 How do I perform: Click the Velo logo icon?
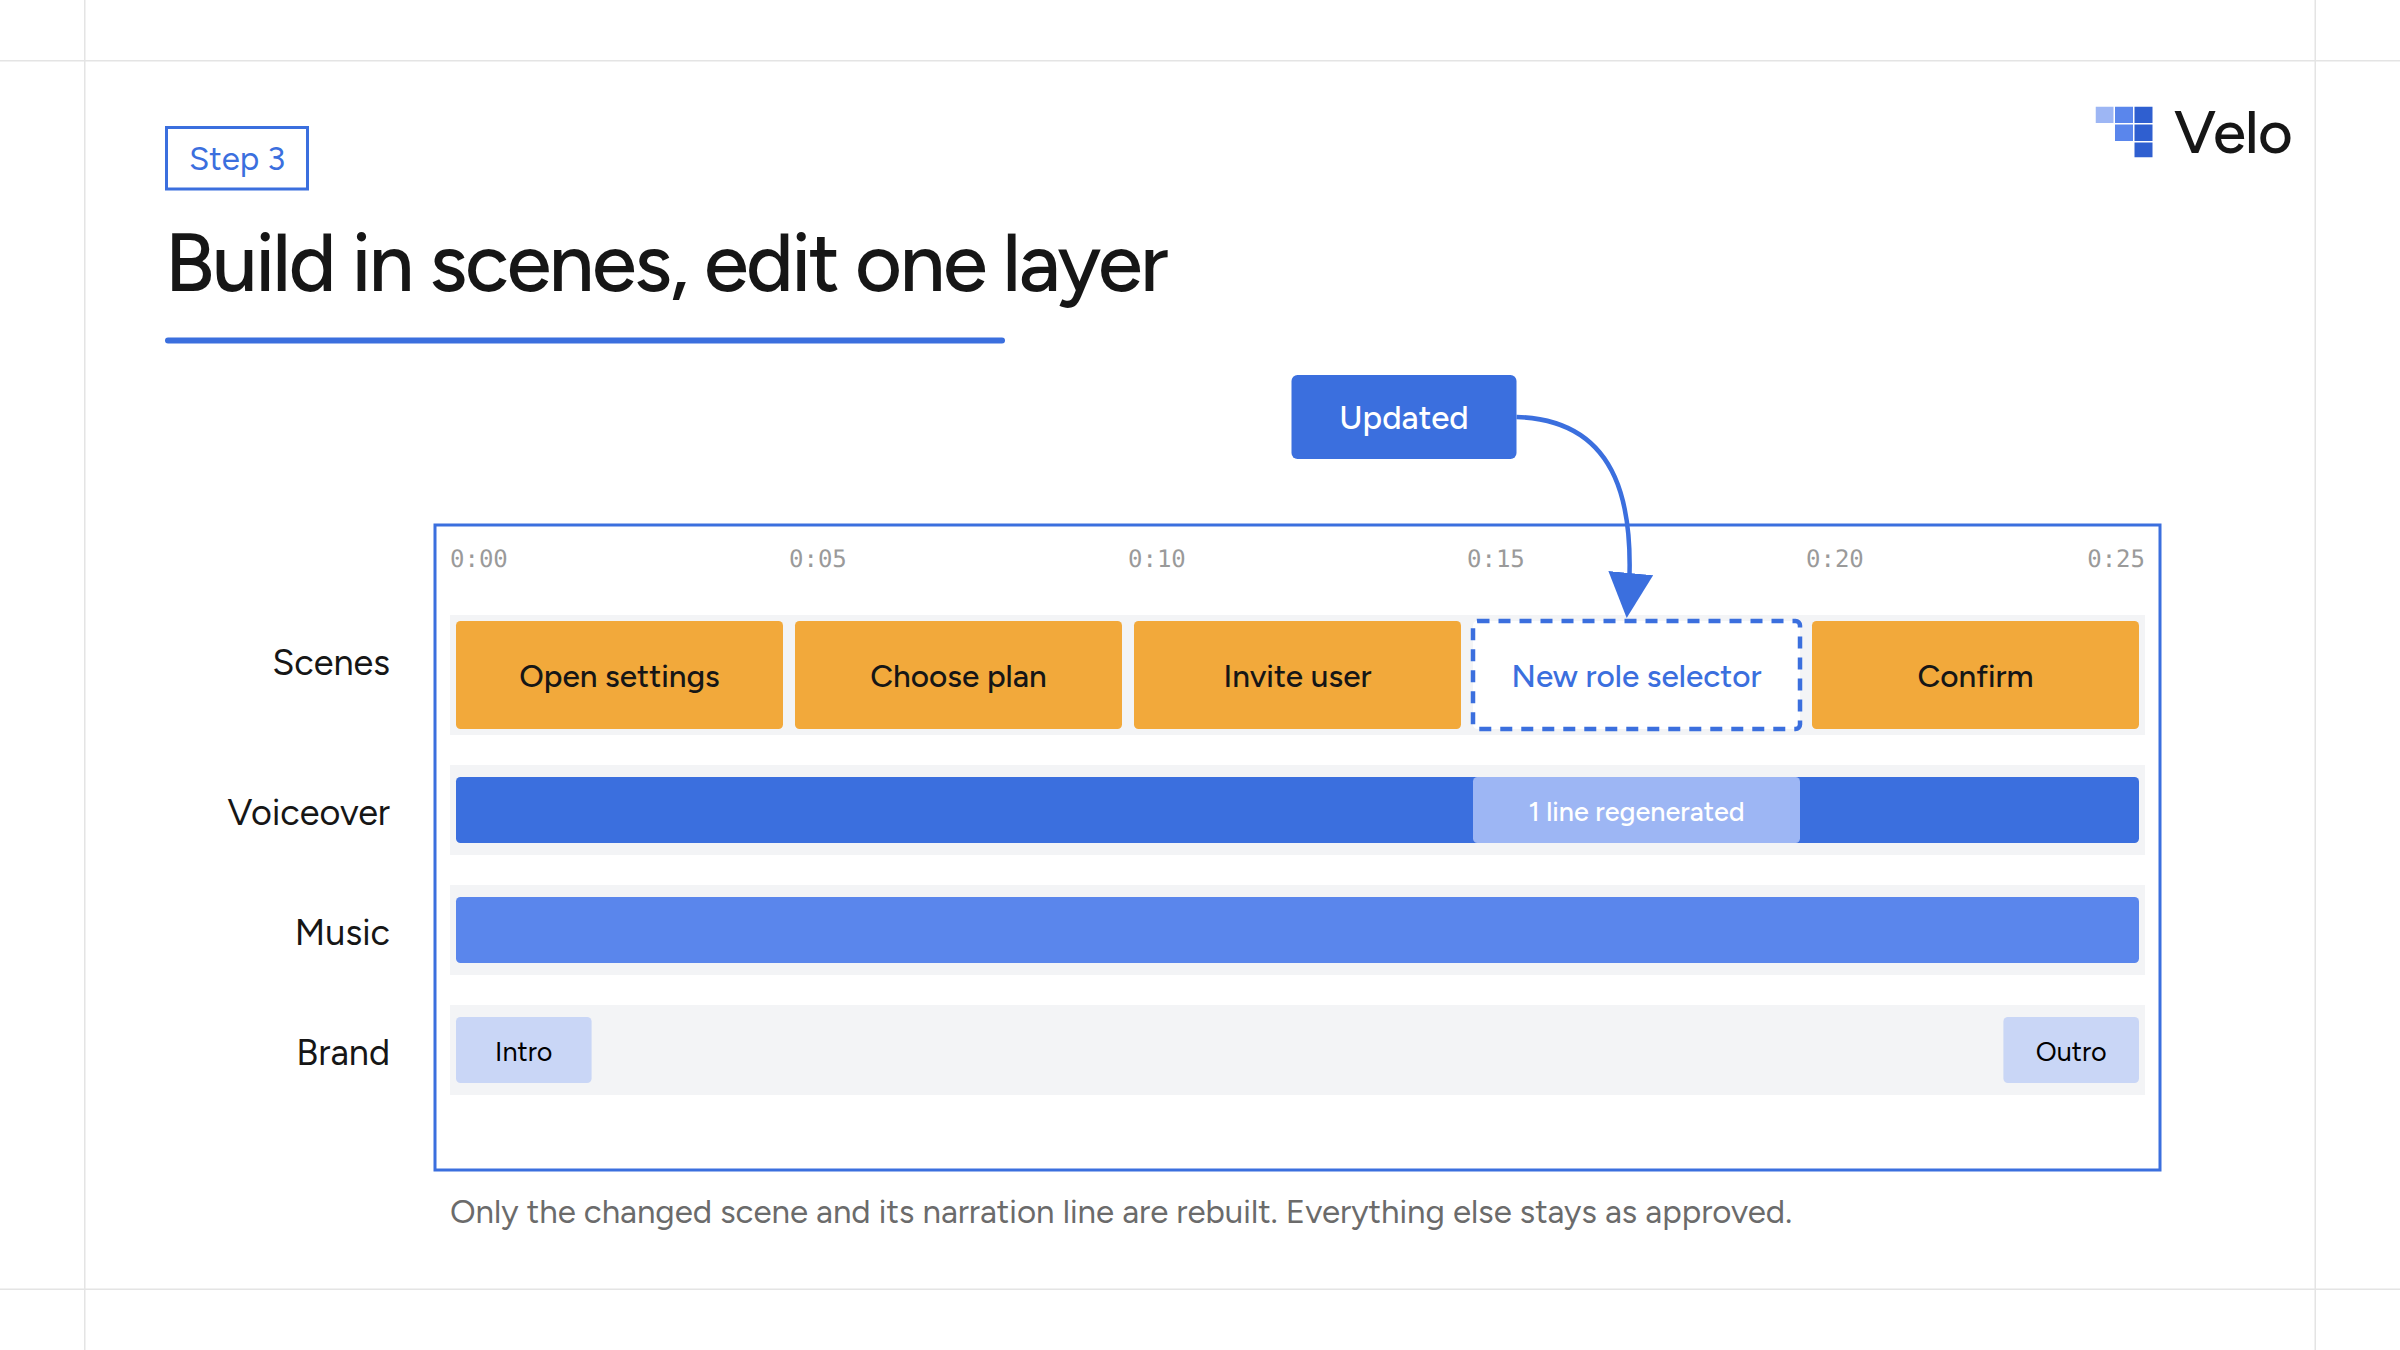tap(2124, 132)
